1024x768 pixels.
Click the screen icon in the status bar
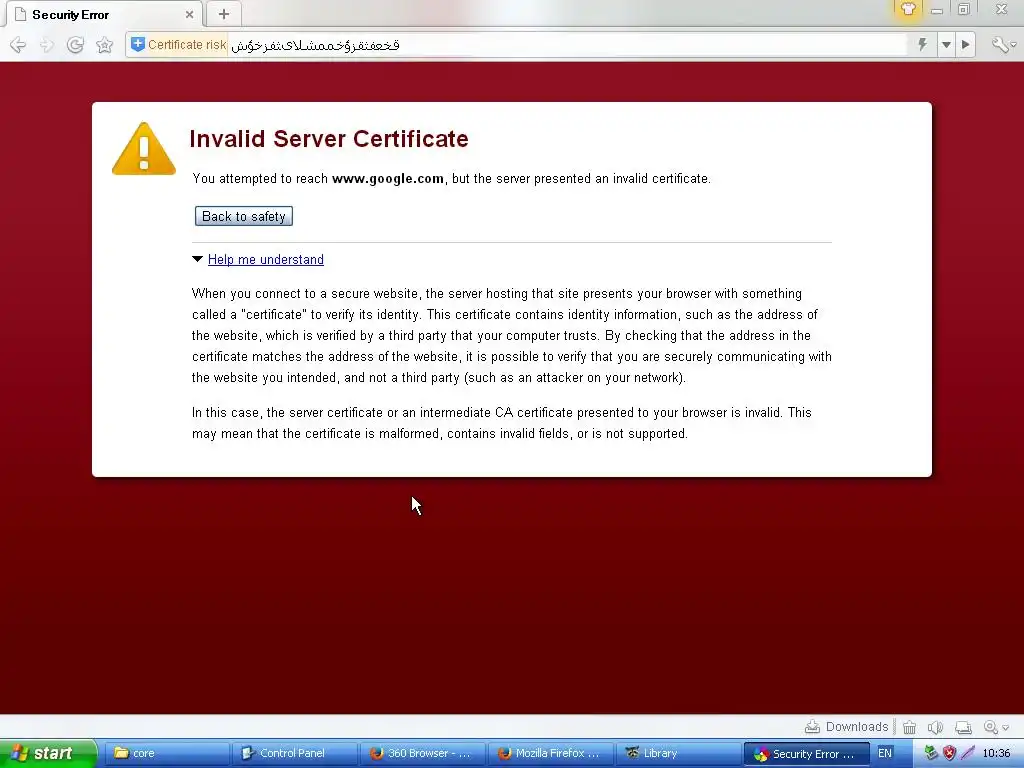pyautogui.click(x=963, y=727)
